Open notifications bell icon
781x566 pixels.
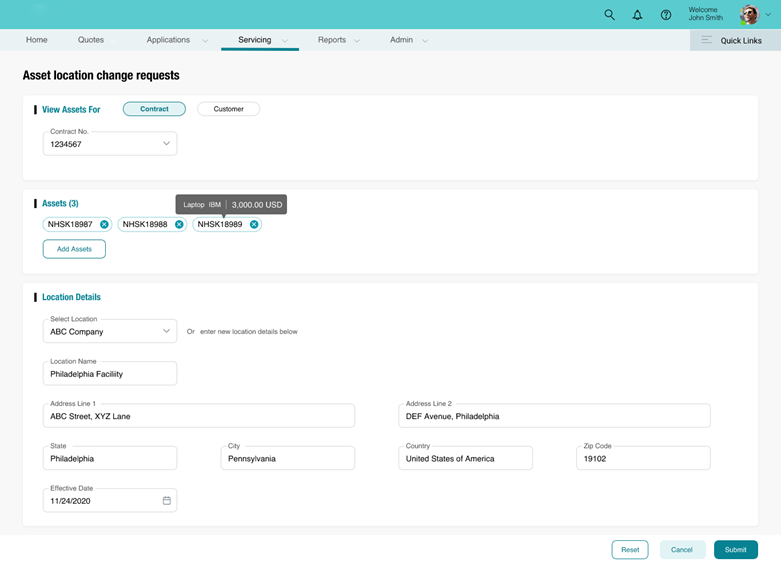pyautogui.click(x=637, y=15)
